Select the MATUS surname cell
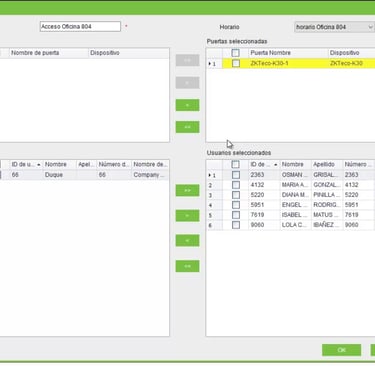Image resolution: width=375 pixels, height=366 pixels. 327,215
